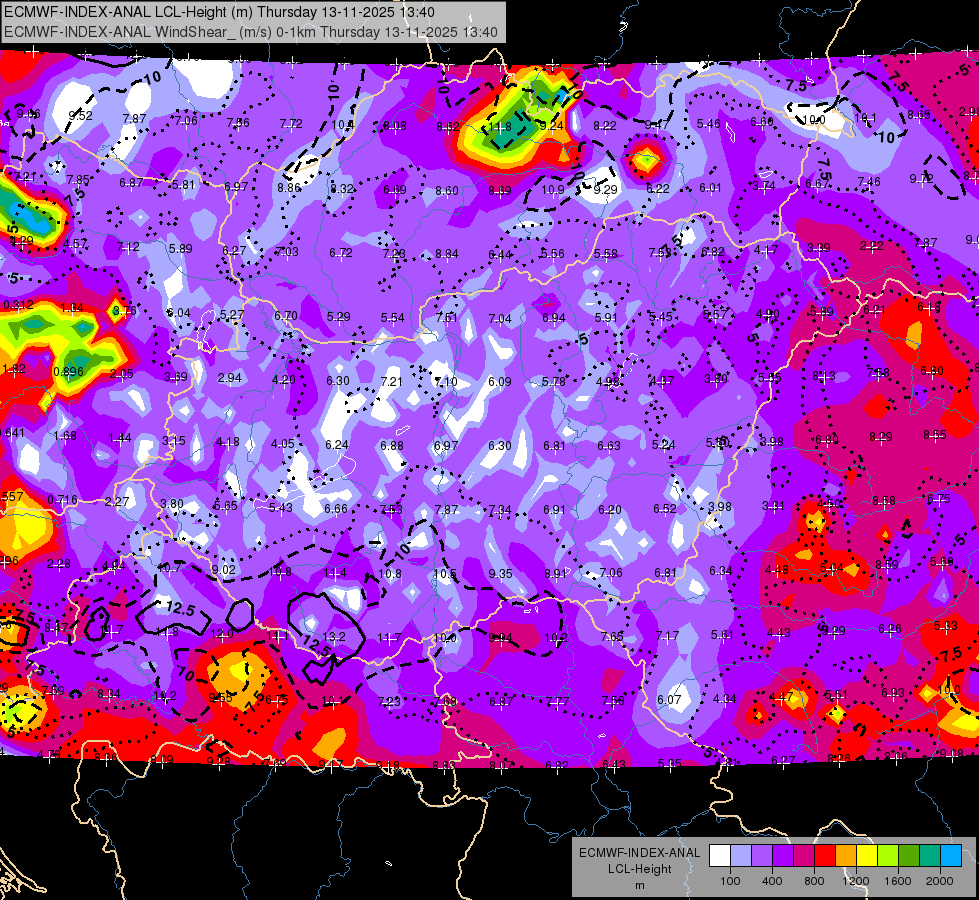979x900 pixels.
Task: Click the wind shear value 7.12
Action: click(128, 247)
